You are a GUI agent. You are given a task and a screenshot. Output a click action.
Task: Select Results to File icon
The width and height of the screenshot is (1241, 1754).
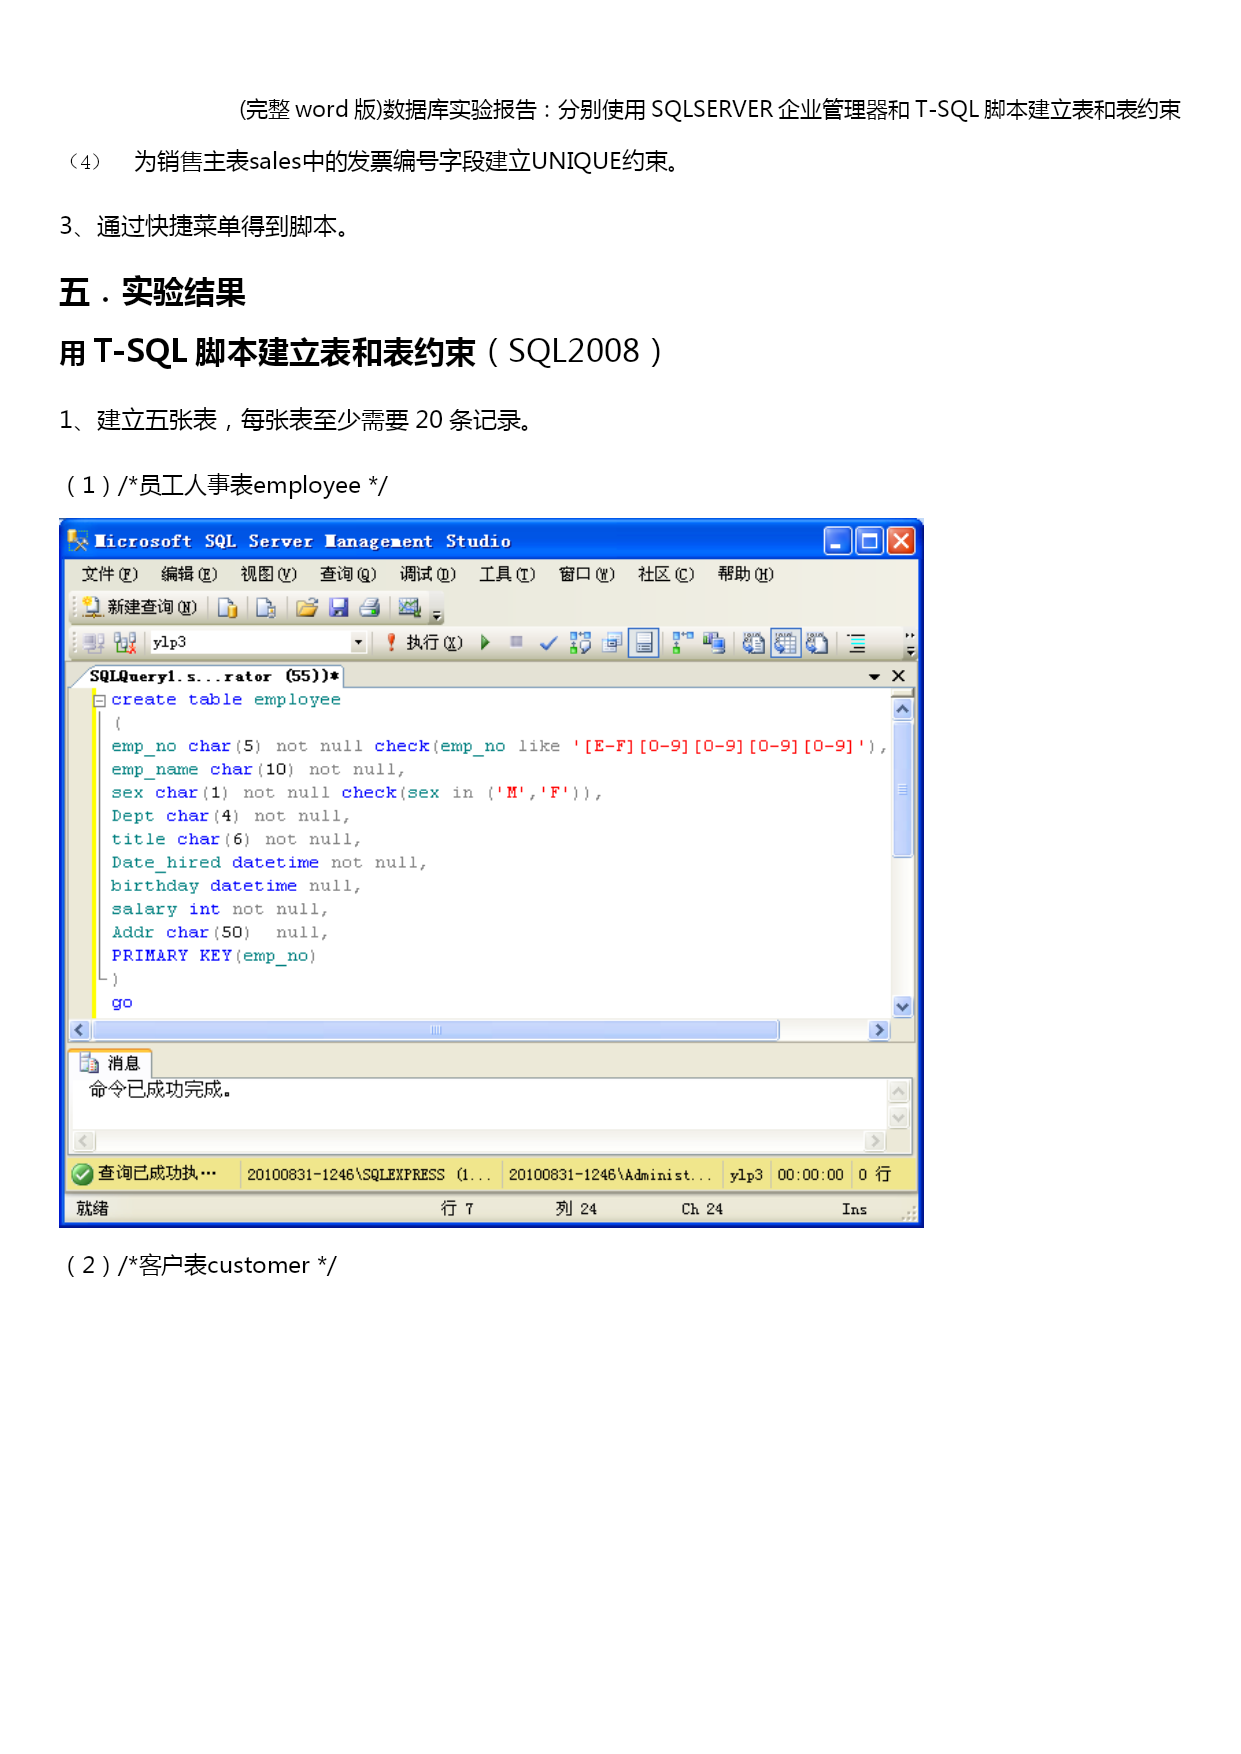(817, 643)
